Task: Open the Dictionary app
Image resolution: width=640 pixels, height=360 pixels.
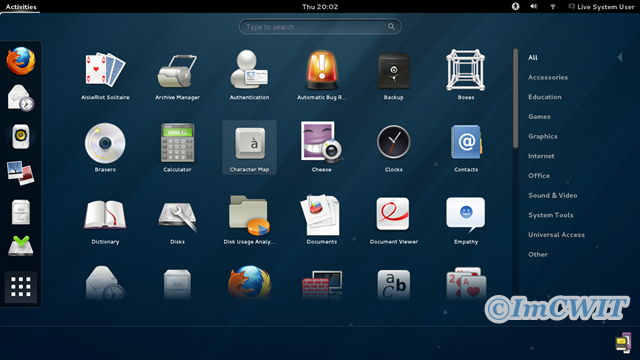Action: coord(105,220)
